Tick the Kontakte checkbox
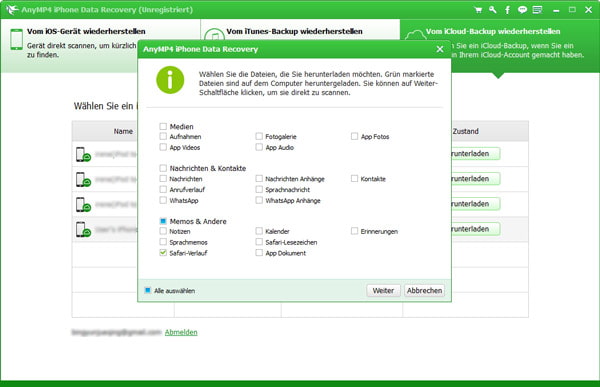The width and height of the screenshot is (600, 387). coord(354,178)
